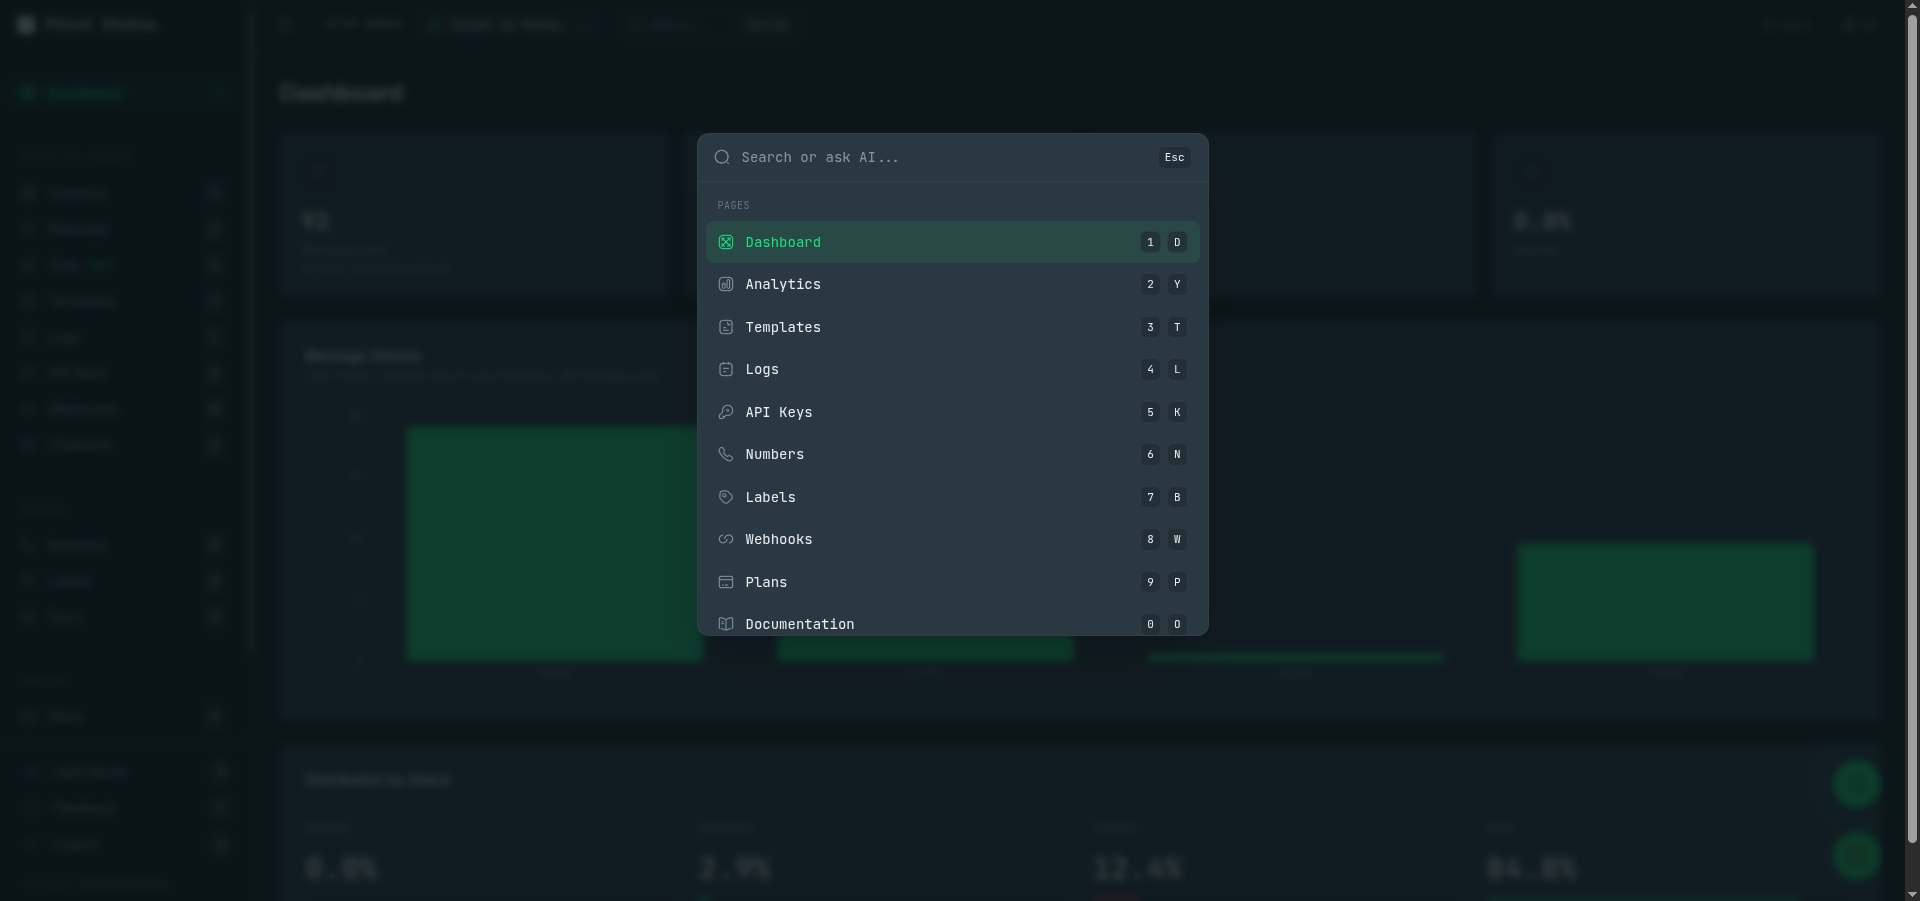Click the scrollbar up arrow
Viewport: 1920px width, 901px height.
coord(1912,7)
